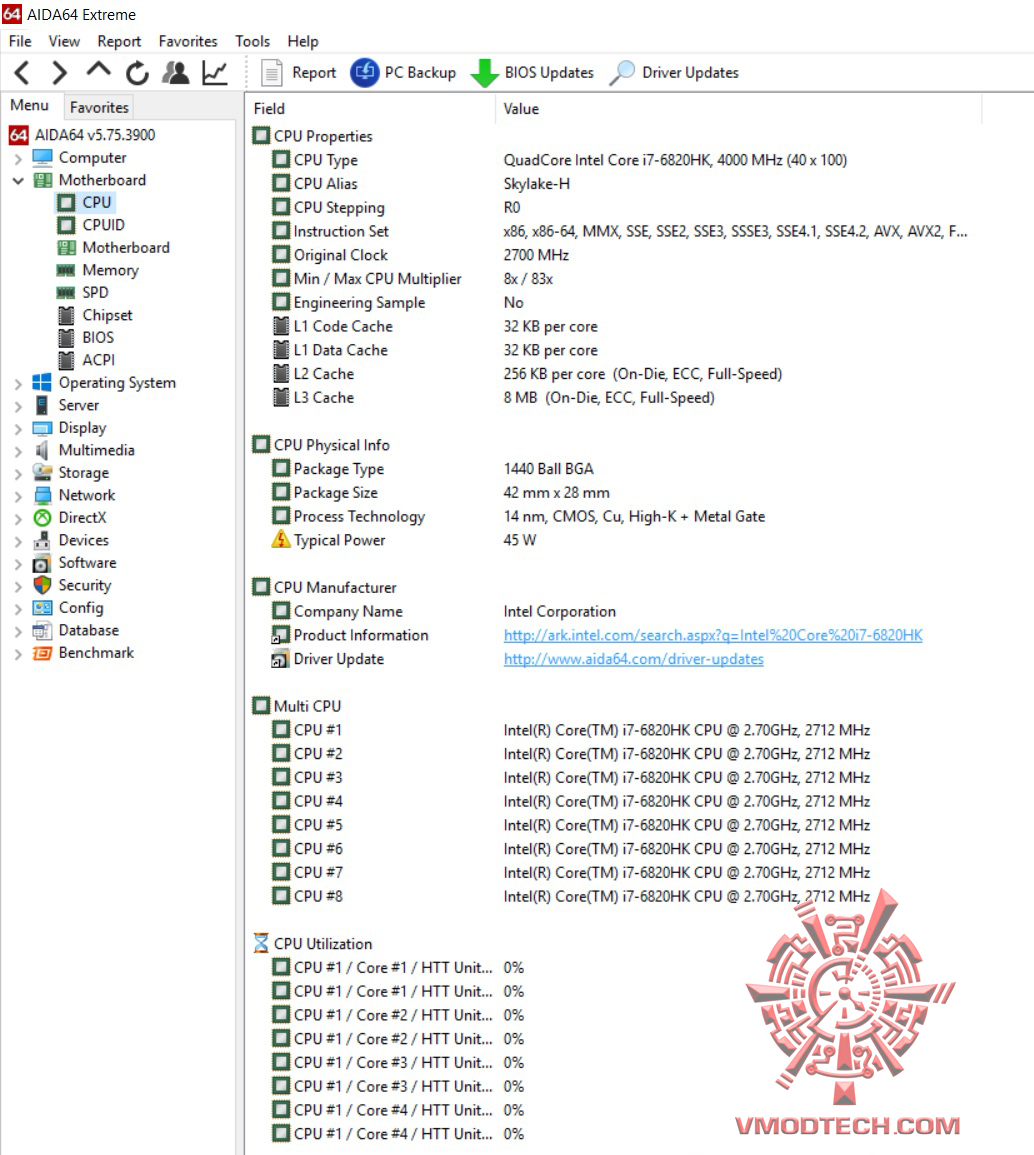Image resolution: width=1034 pixels, height=1155 pixels.
Task: Click the Driver Updates magnifier icon
Action: click(x=622, y=72)
